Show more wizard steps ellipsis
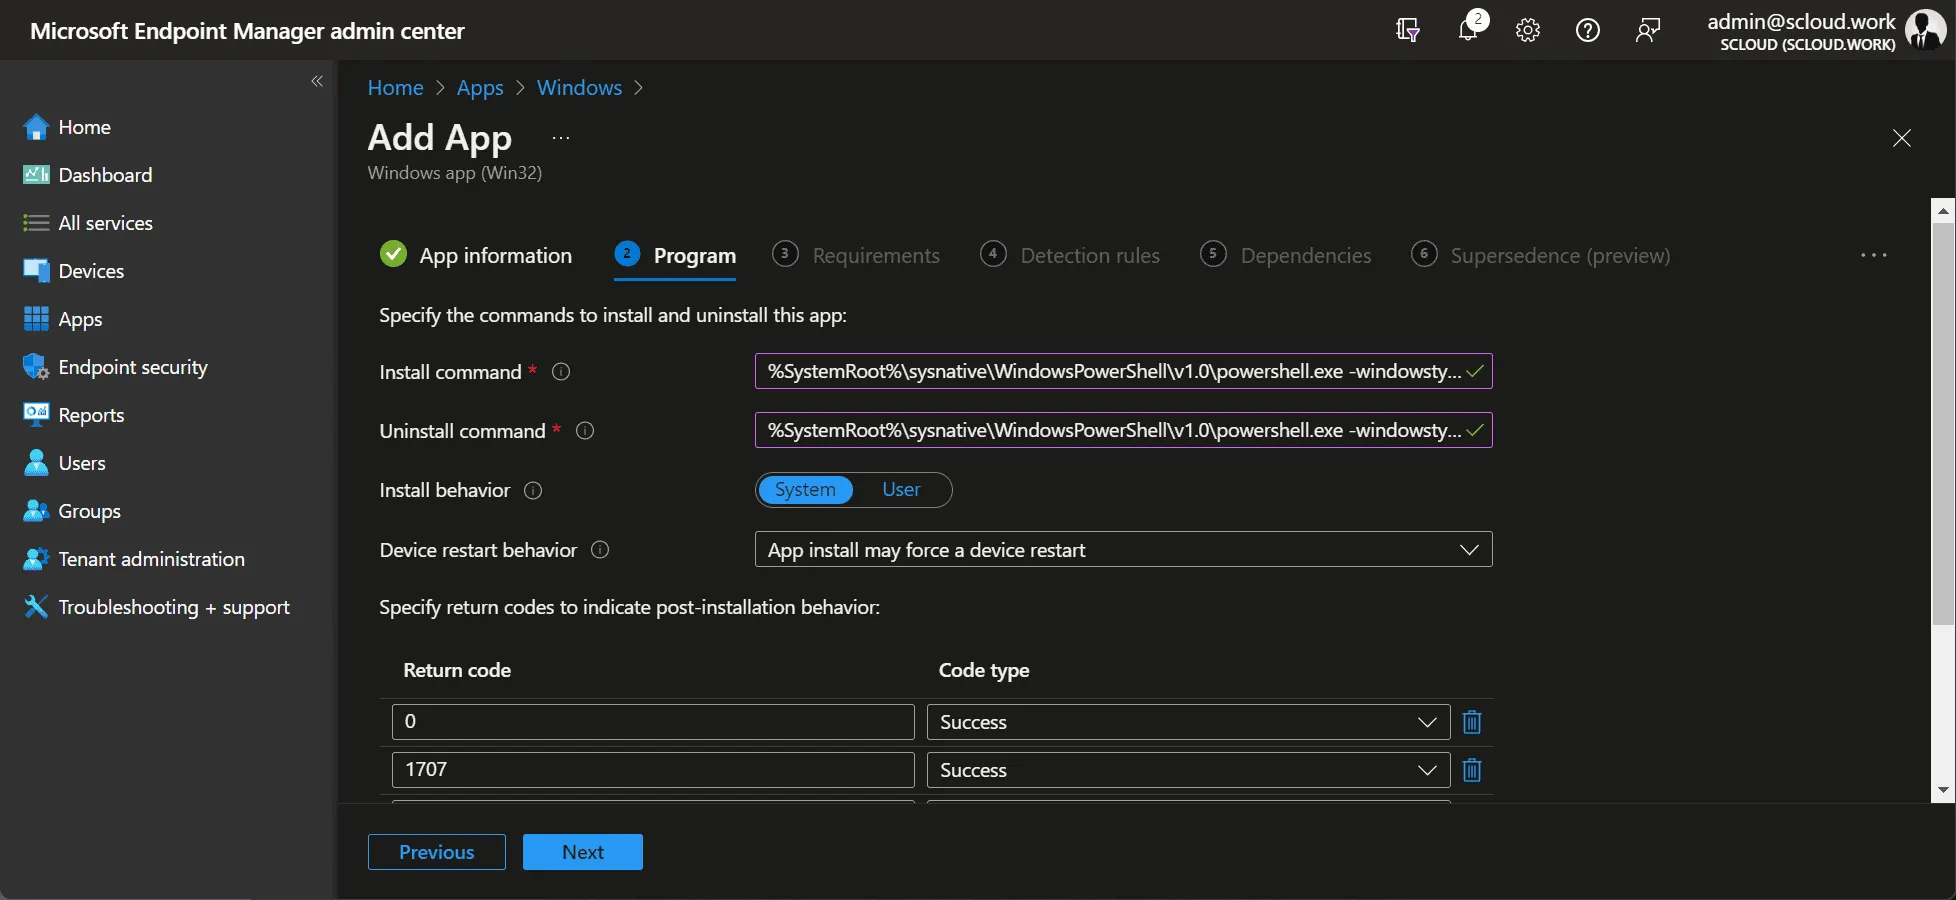 pos(1874,256)
